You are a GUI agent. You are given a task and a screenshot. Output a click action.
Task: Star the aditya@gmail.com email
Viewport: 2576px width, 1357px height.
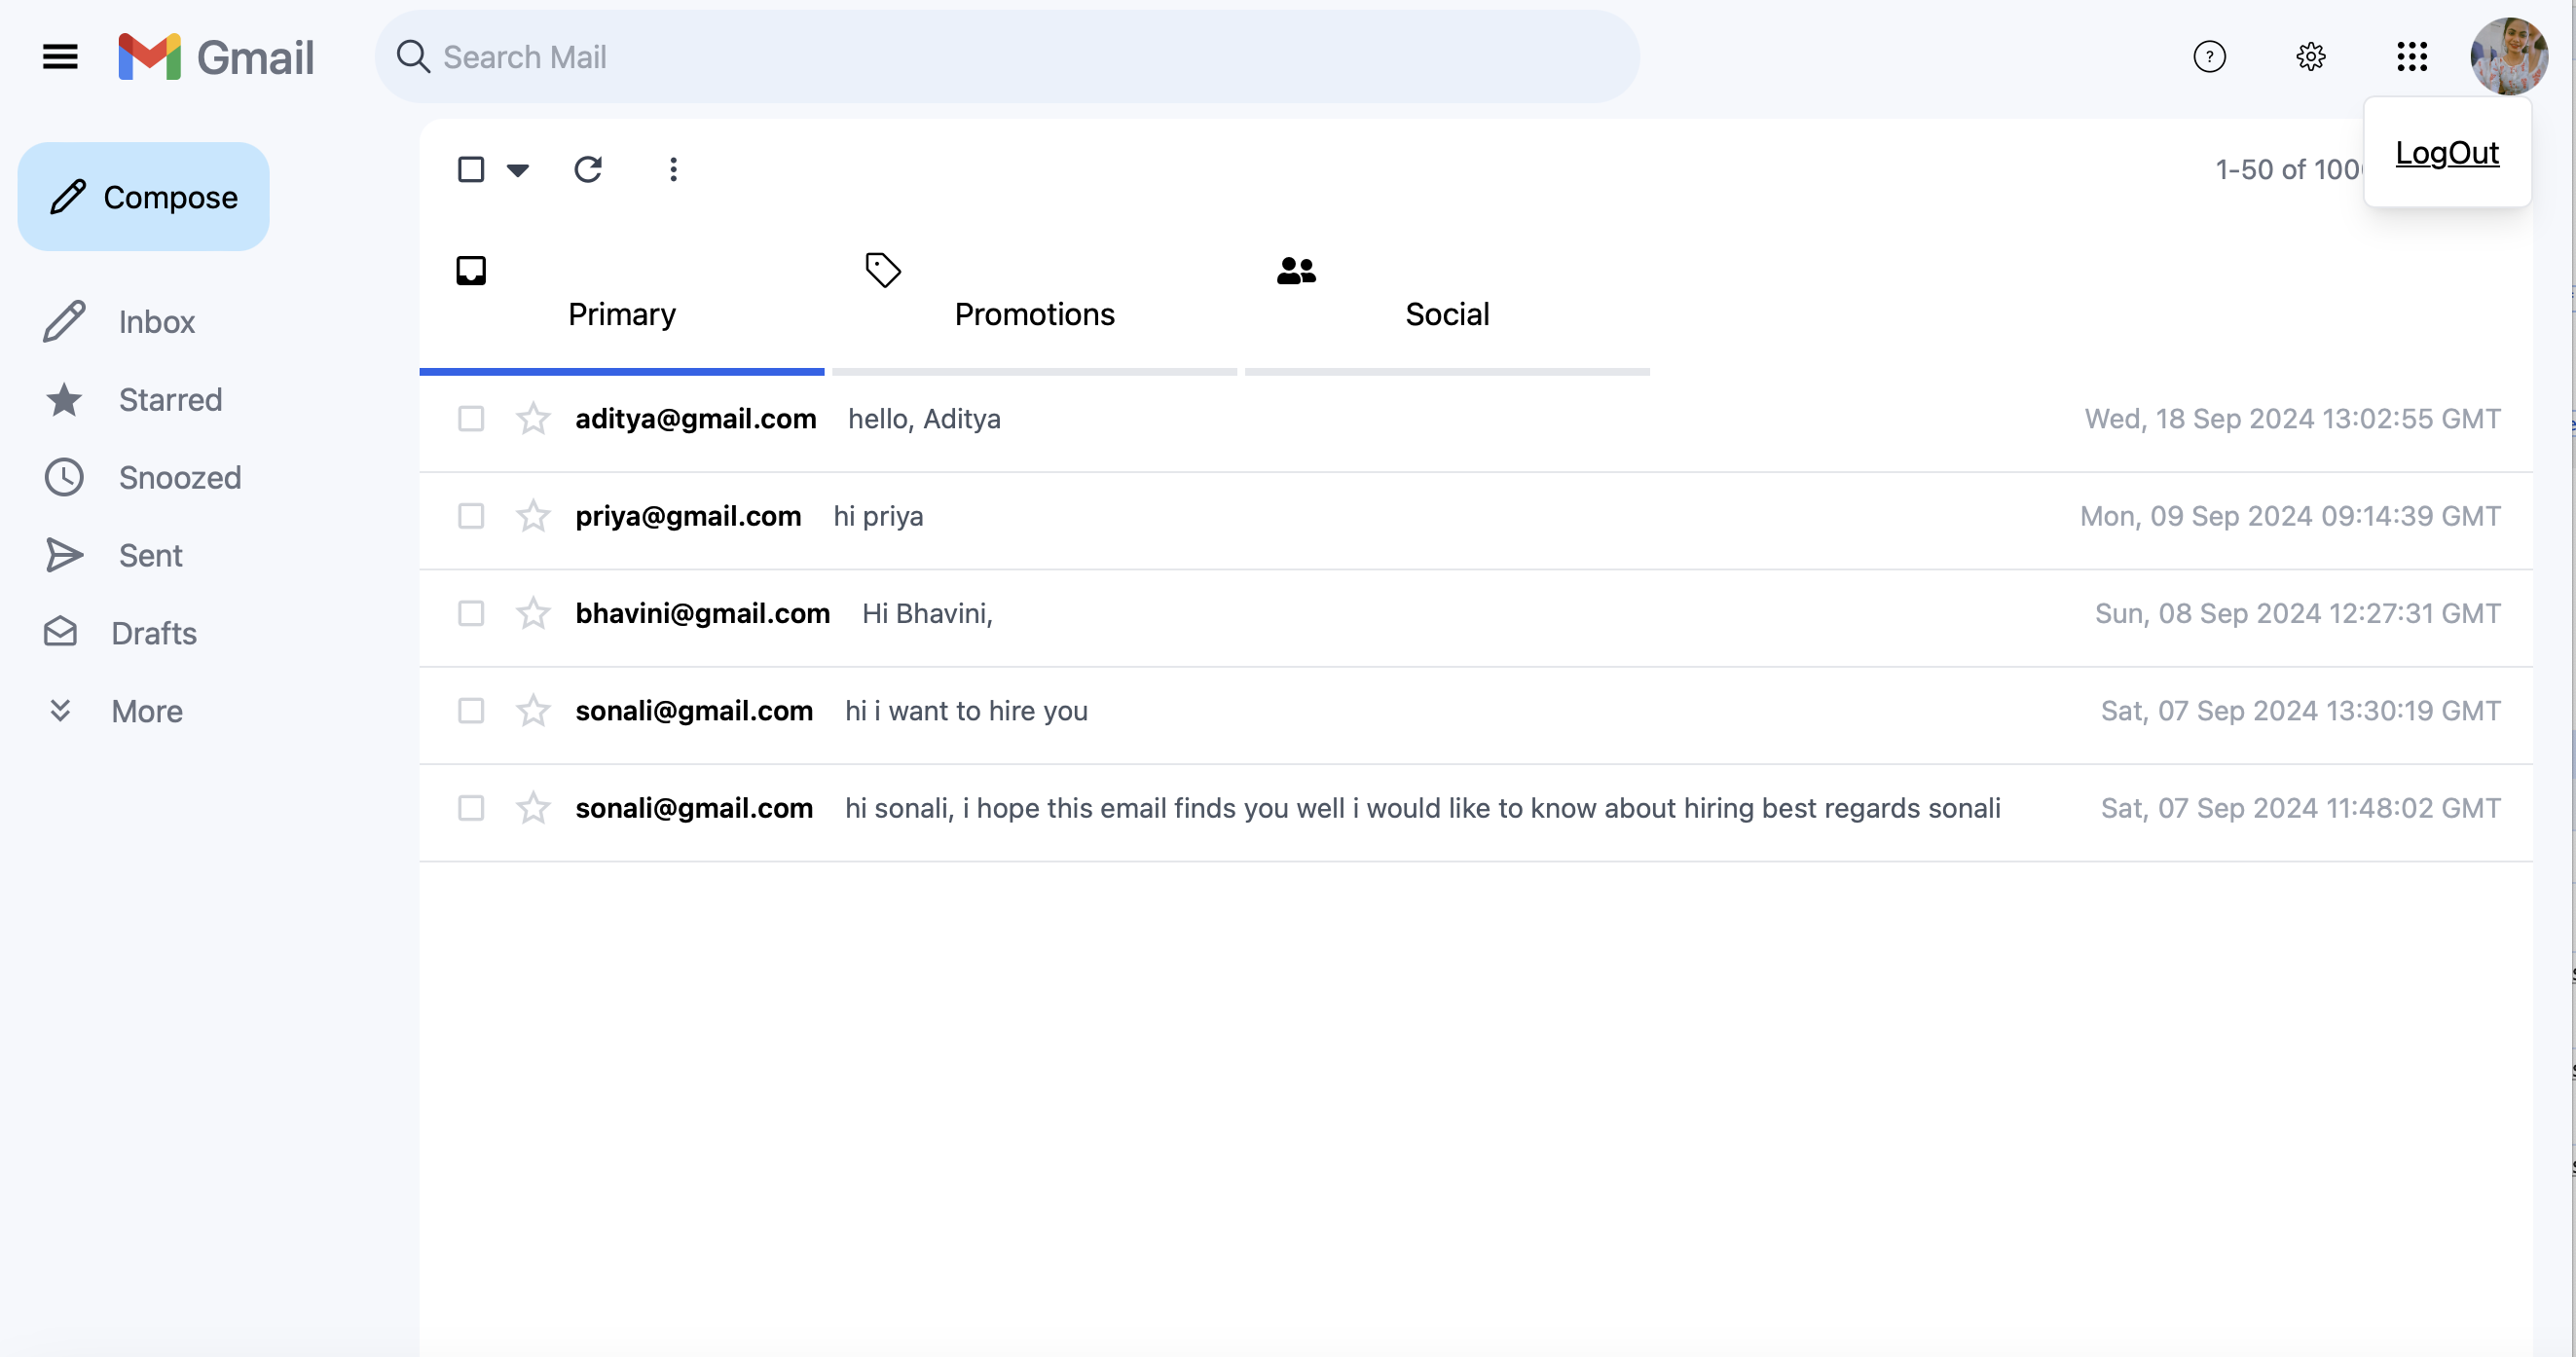click(x=533, y=419)
